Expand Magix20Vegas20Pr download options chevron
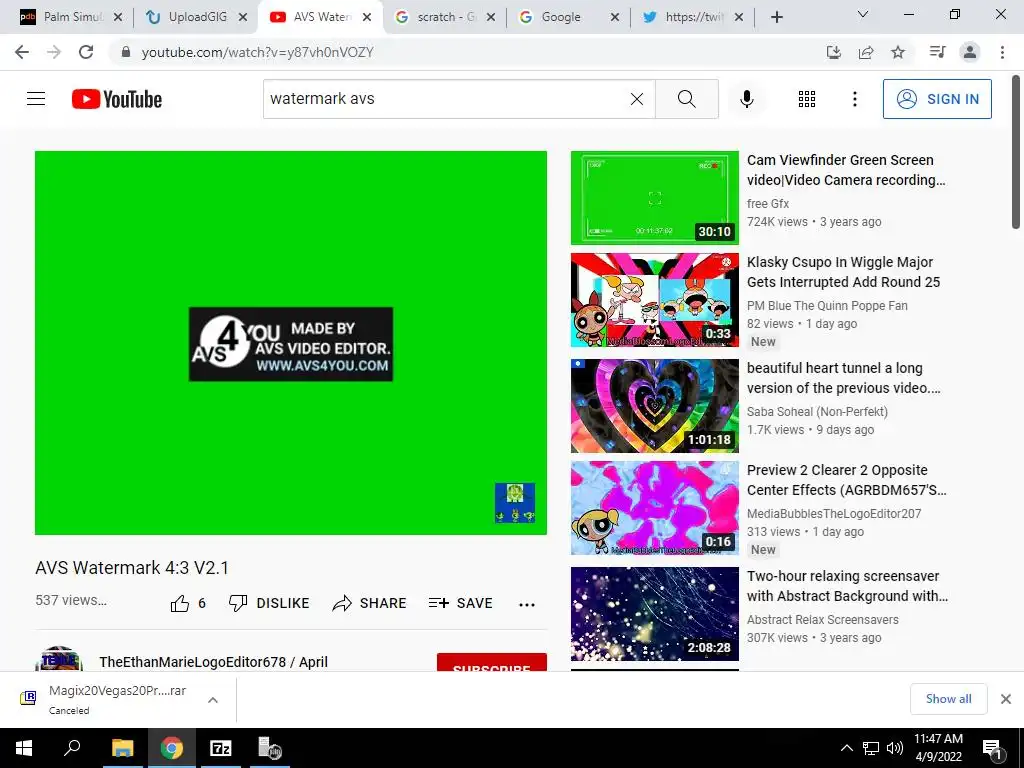 tap(212, 700)
